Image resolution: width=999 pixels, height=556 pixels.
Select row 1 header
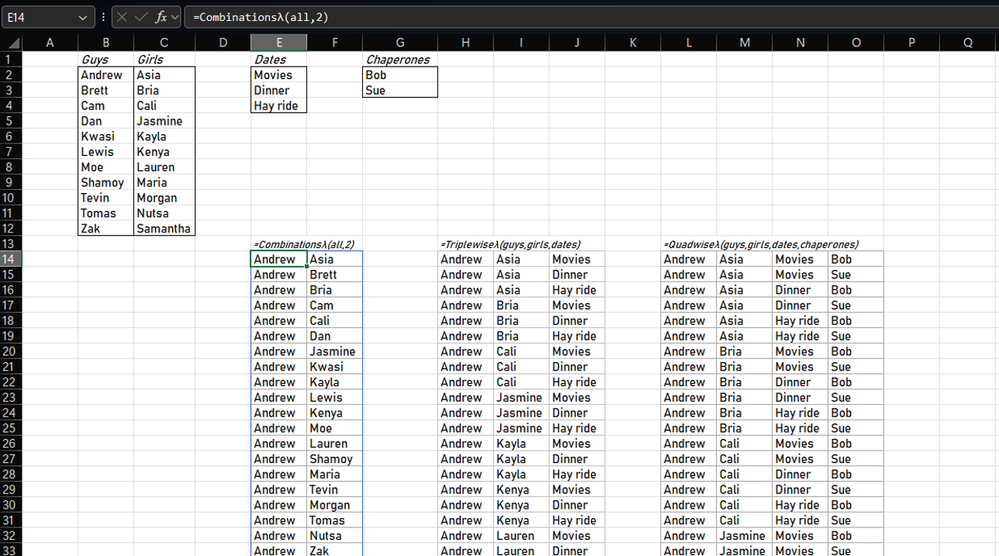[x=11, y=59]
